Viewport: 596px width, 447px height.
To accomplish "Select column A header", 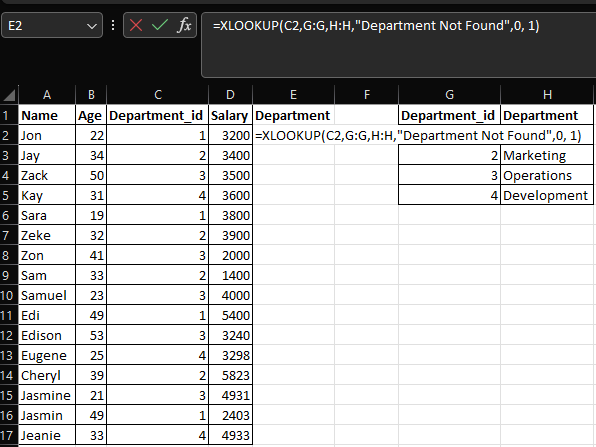I will coord(47,95).
